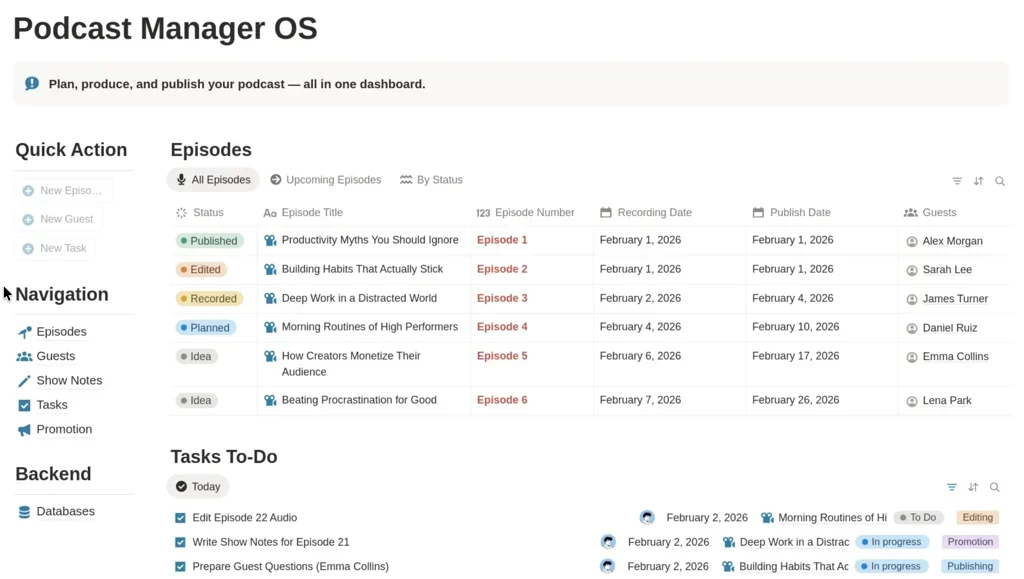This screenshot has width=1024, height=579.
Task: Click the microphone icon next to the Episodes link
Action: (x=24, y=332)
